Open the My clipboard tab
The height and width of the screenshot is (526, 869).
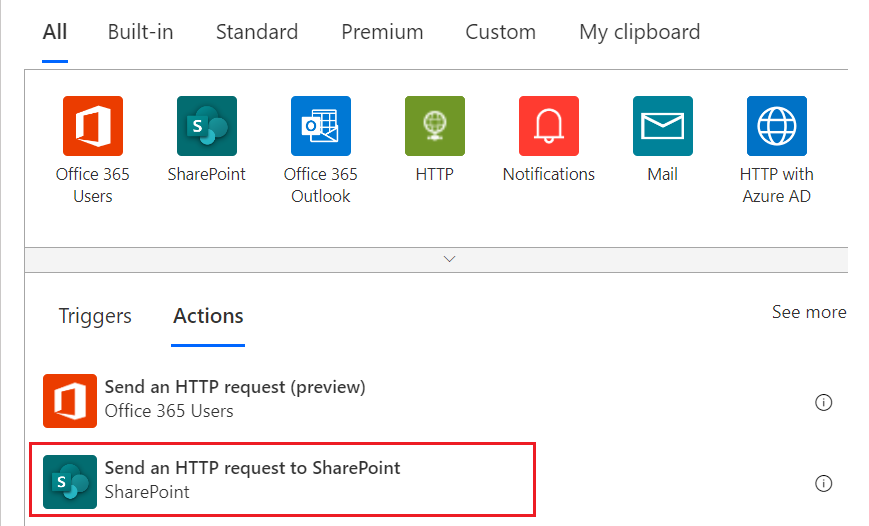(640, 32)
